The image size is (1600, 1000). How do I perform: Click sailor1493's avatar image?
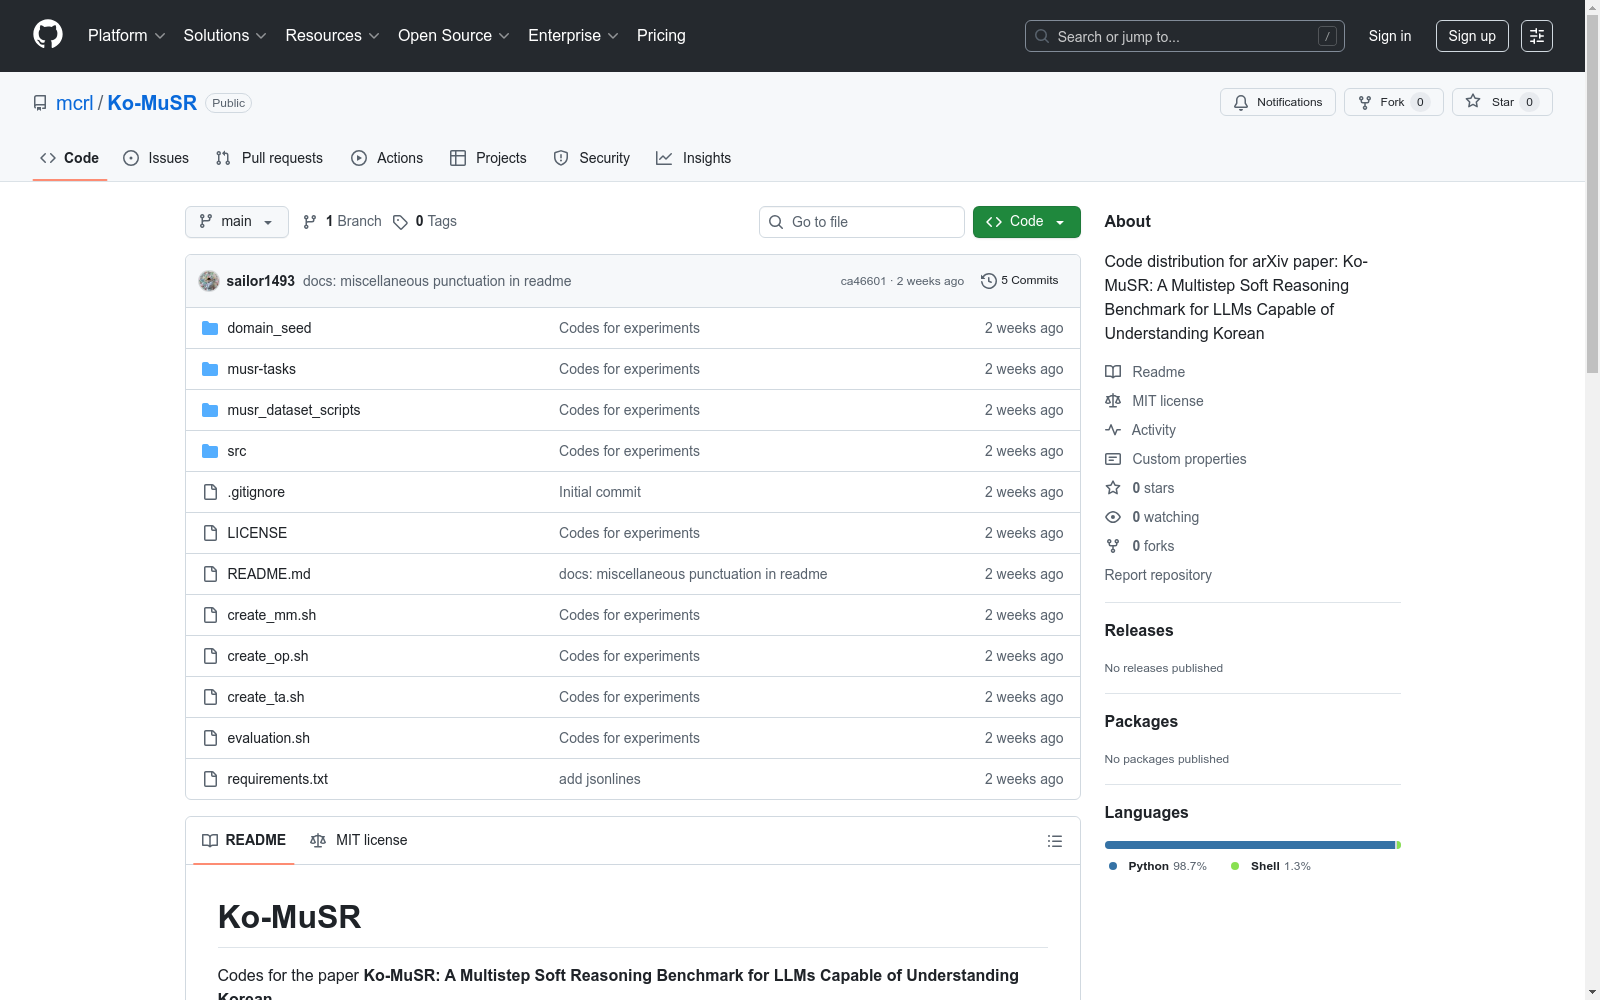point(209,281)
